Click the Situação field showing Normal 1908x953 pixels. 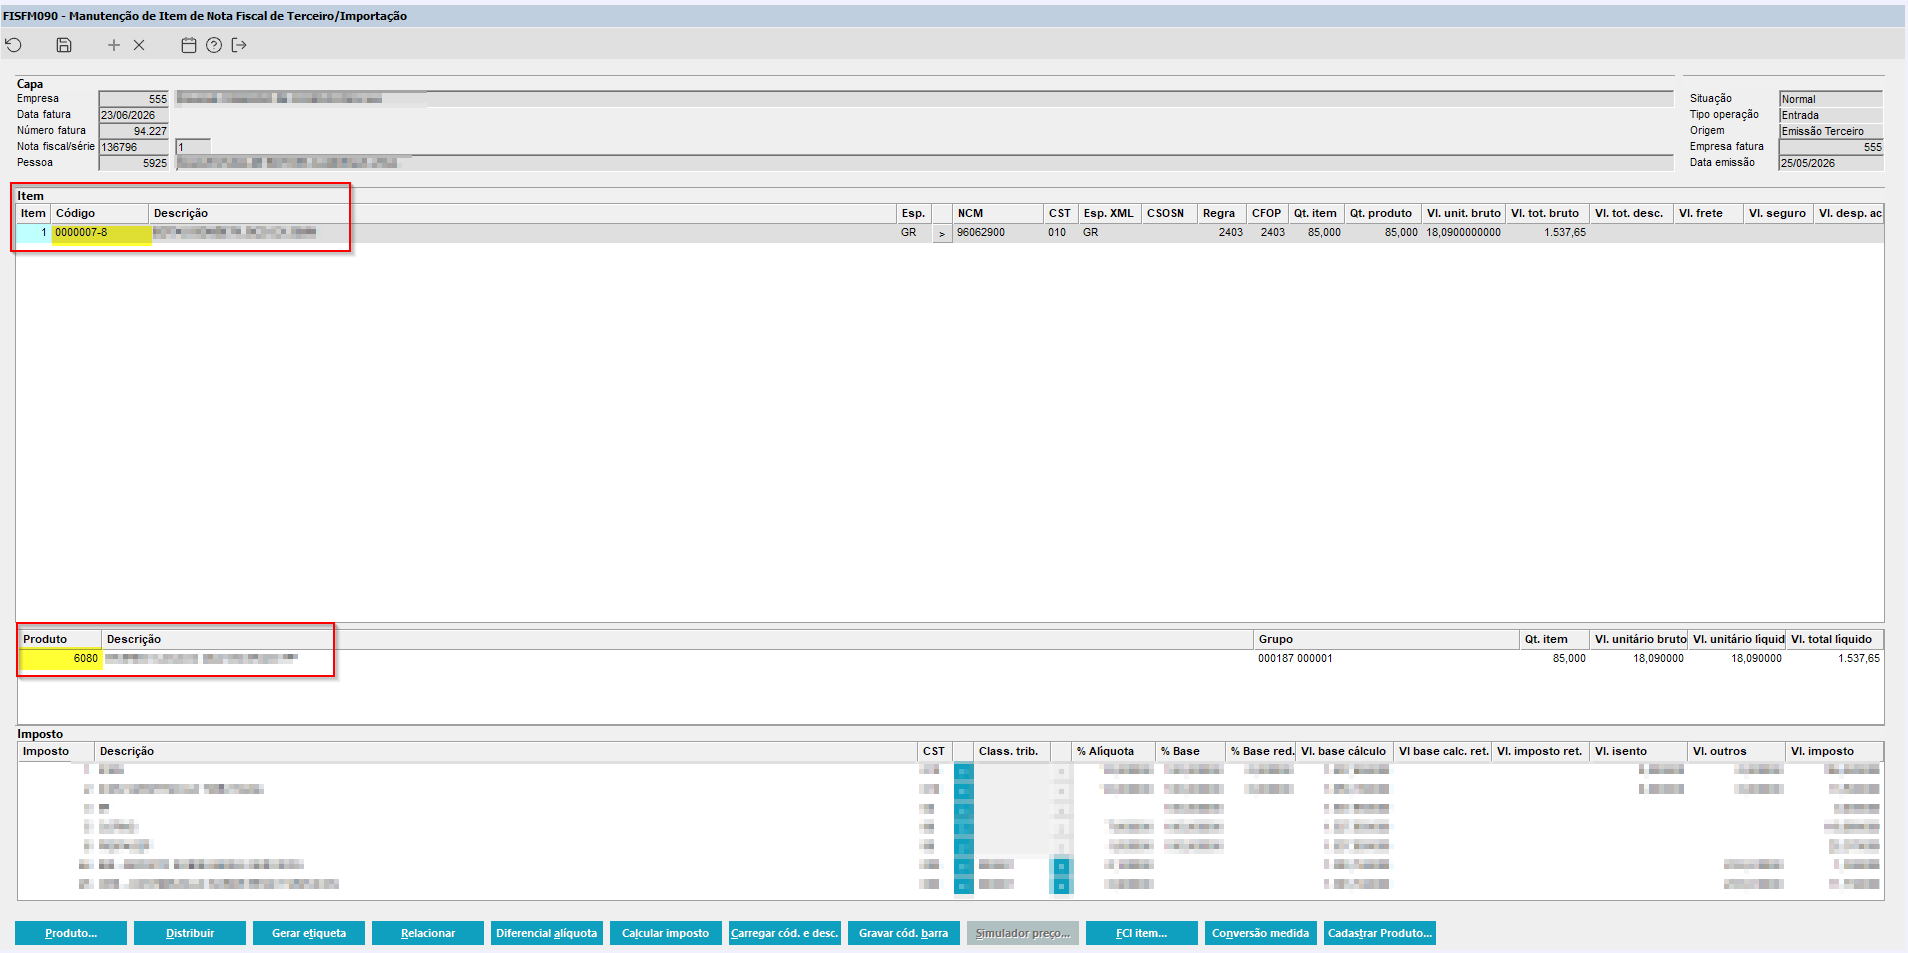coord(1831,99)
